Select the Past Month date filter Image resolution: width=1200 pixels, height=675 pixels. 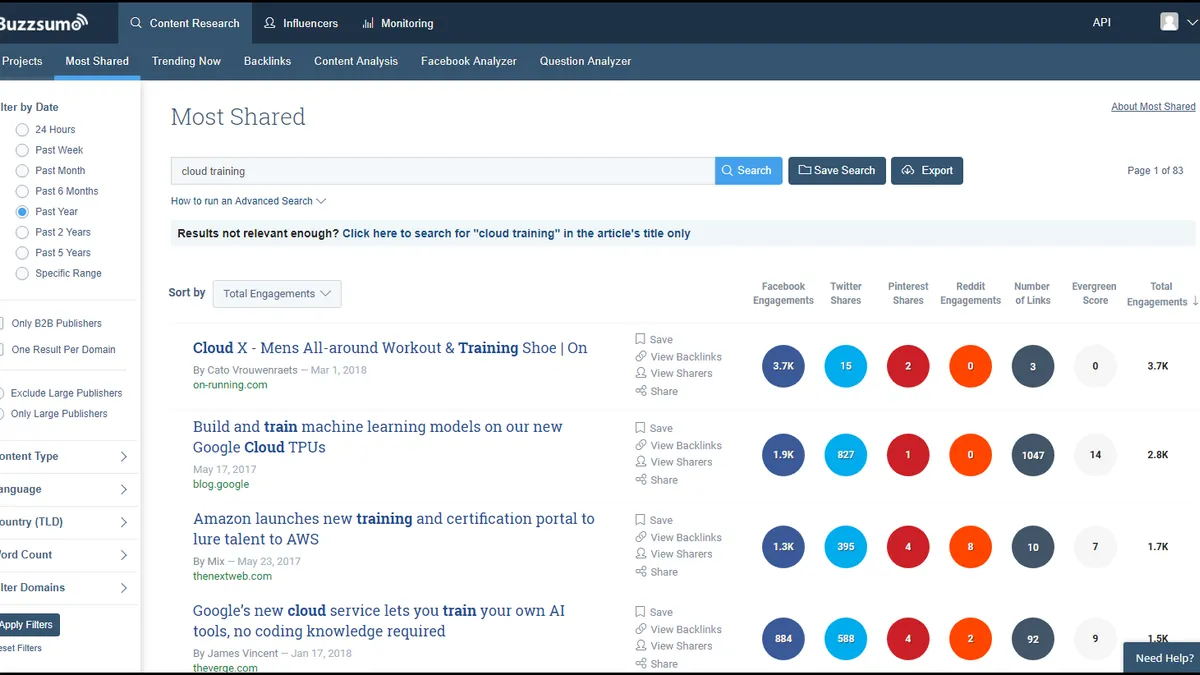point(22,171)
